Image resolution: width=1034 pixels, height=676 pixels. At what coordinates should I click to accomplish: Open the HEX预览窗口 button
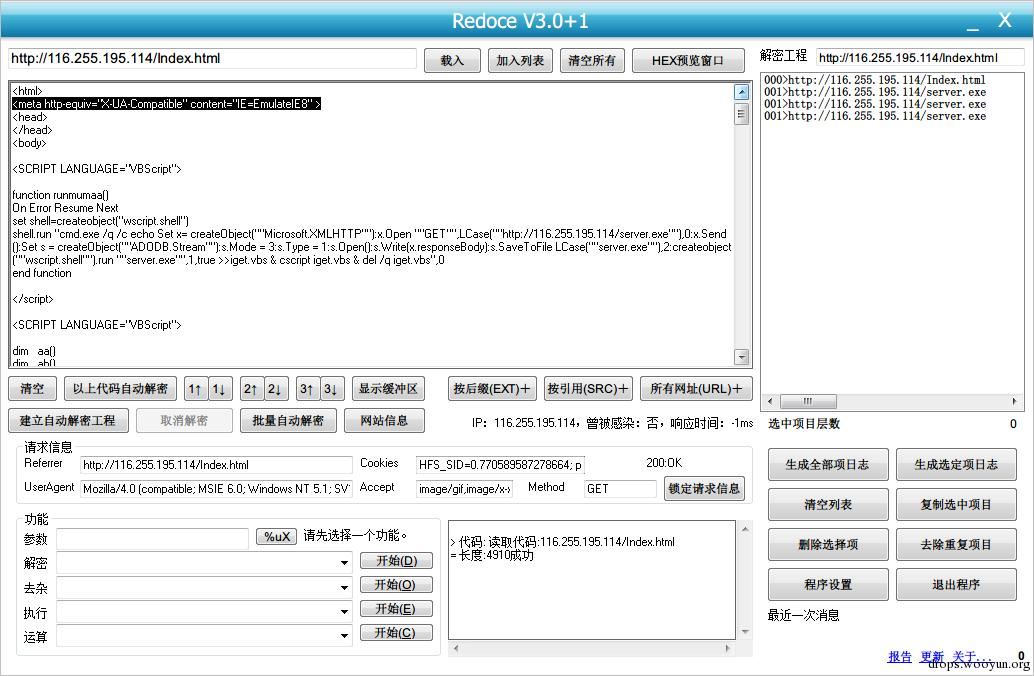[688, 61]
